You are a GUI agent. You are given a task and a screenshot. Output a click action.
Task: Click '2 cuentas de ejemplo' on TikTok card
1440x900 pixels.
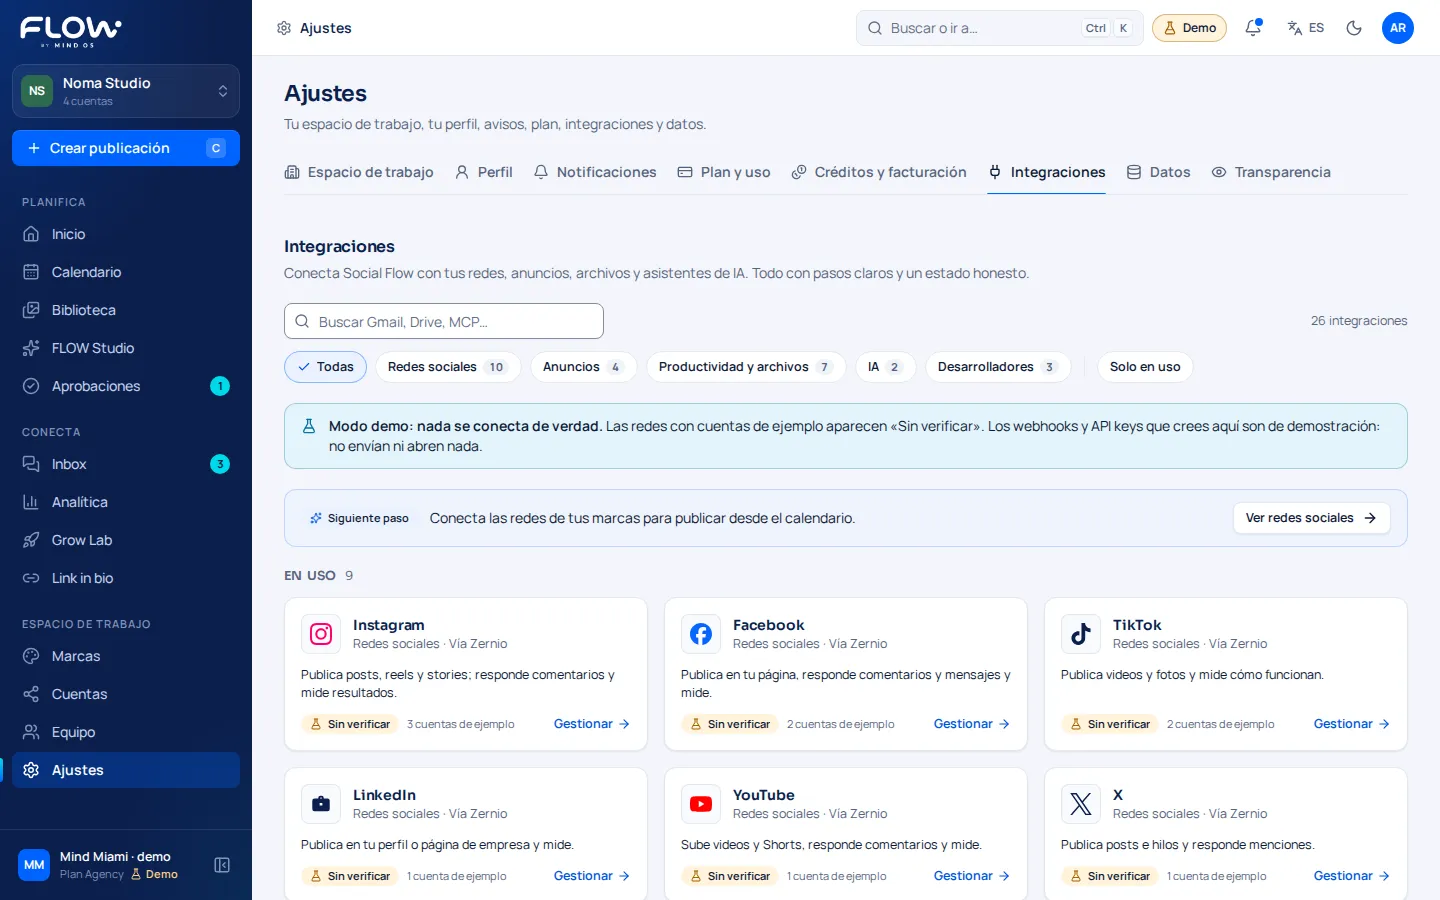(x=1220, y=724)
